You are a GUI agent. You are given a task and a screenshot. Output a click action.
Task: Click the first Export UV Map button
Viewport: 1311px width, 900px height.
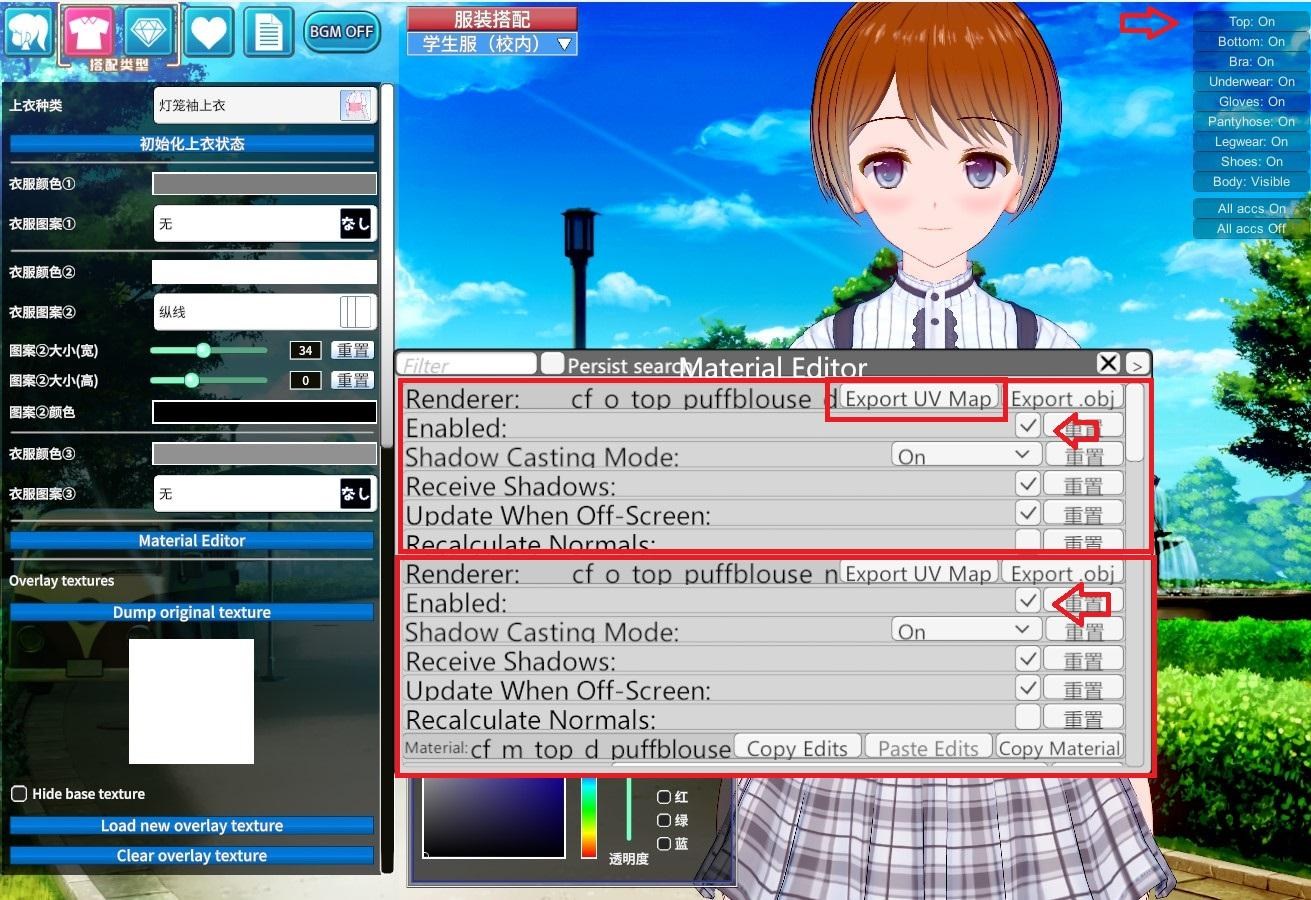click(x=917, y=399)
